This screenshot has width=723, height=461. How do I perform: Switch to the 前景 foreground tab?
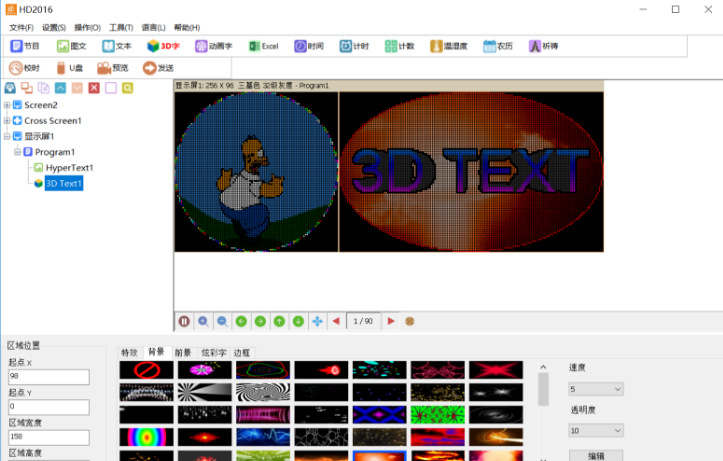(x=183, y=353)
